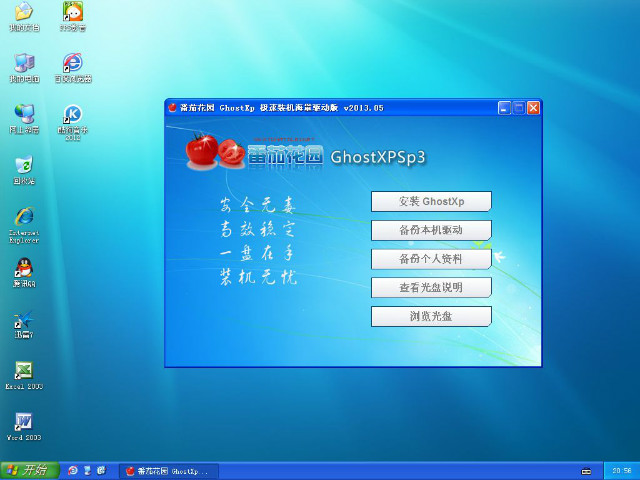Launch the browser quick launch icon
This screenshot has width=640, height=480.
[x=73, y=471]
